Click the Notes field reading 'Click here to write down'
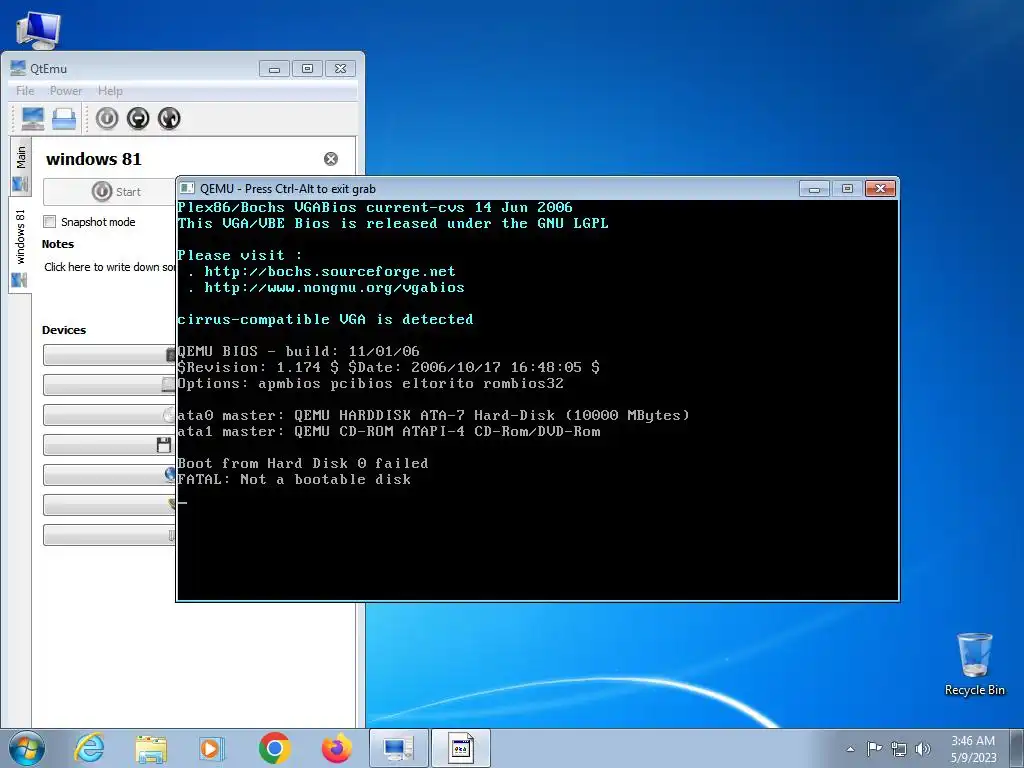Viewport: 1024px width, 768px height. pyautogui.click(x=110, y=266)
